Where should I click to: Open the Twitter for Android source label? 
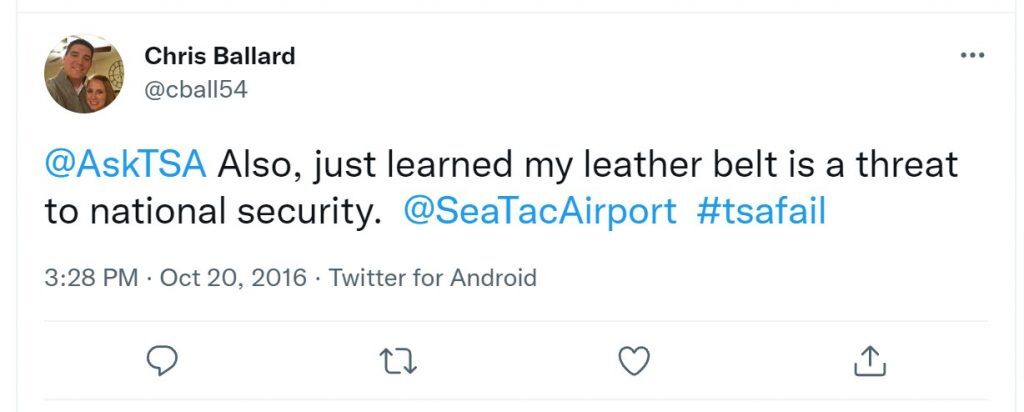(x=432, y=277)
